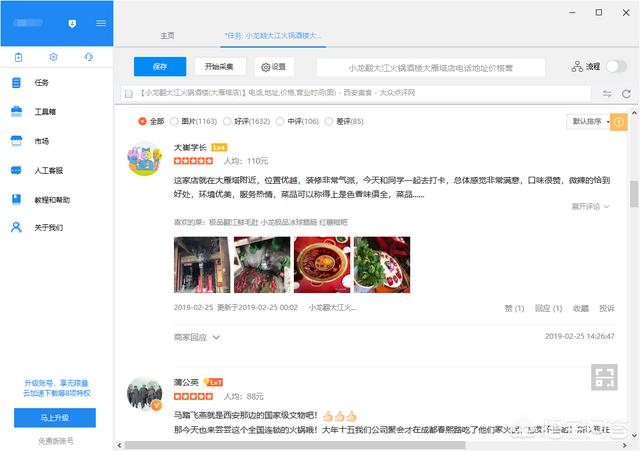Click the vertical scrollbar thumb
The width and height of the screenshot is (640, 451).
click(x=634, y=193)
